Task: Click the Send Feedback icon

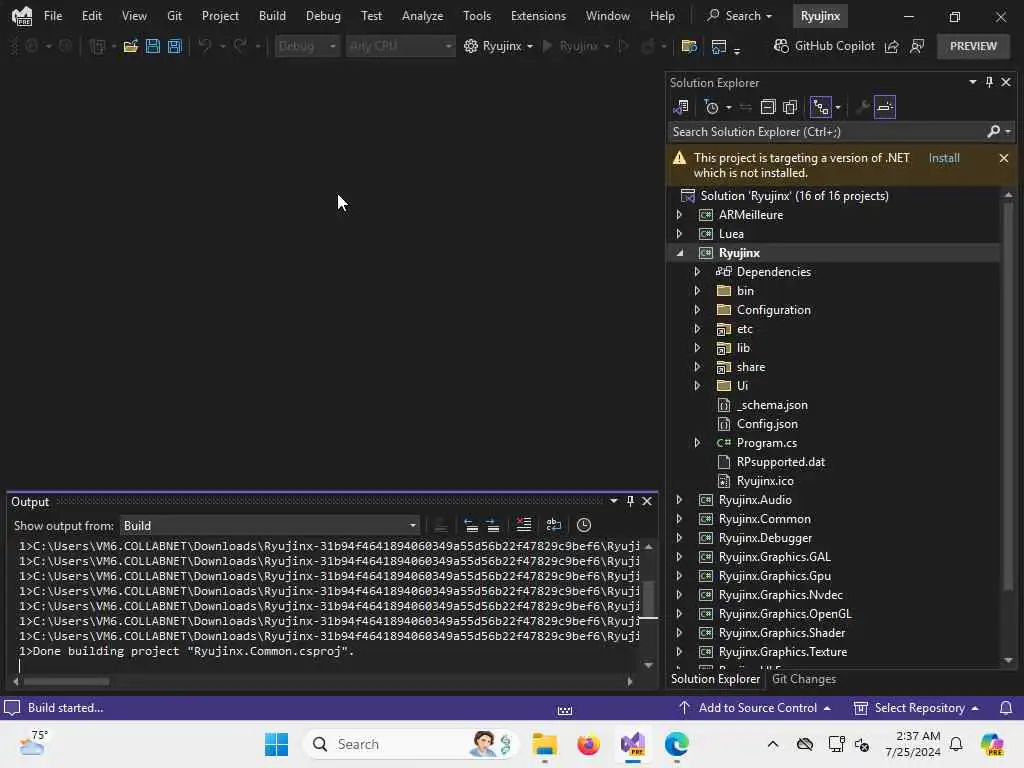Action: pyautogui.click(x=917, y=46)
